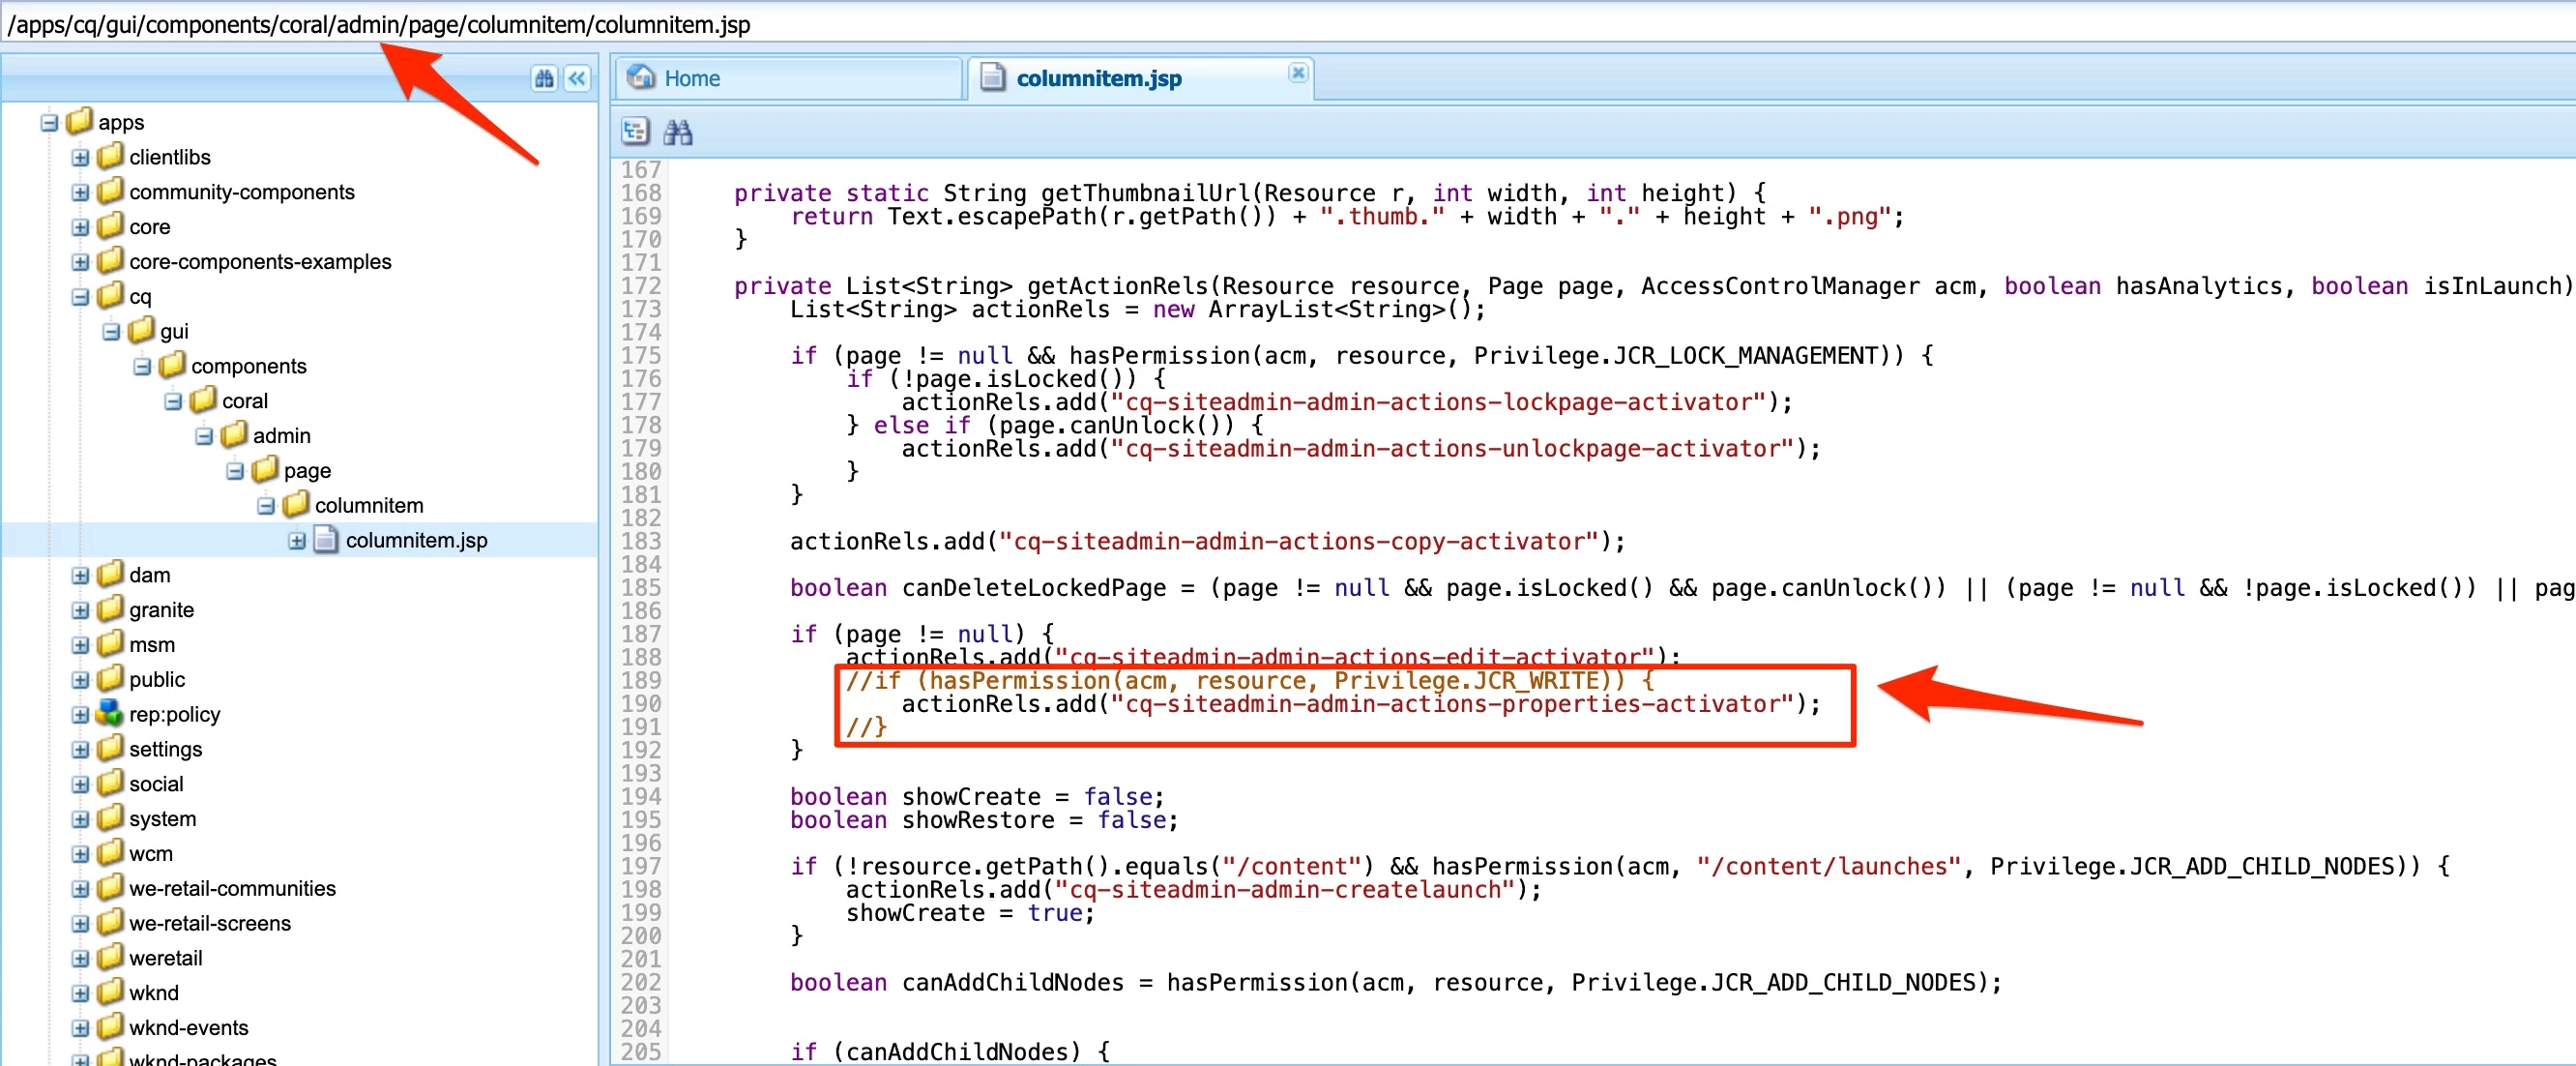
Task: Collapse the coral folder node
Action: click(173, 402)
